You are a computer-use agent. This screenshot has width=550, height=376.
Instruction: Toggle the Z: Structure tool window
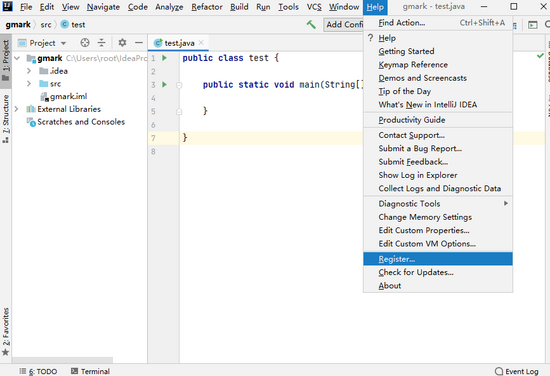[6, 119]
